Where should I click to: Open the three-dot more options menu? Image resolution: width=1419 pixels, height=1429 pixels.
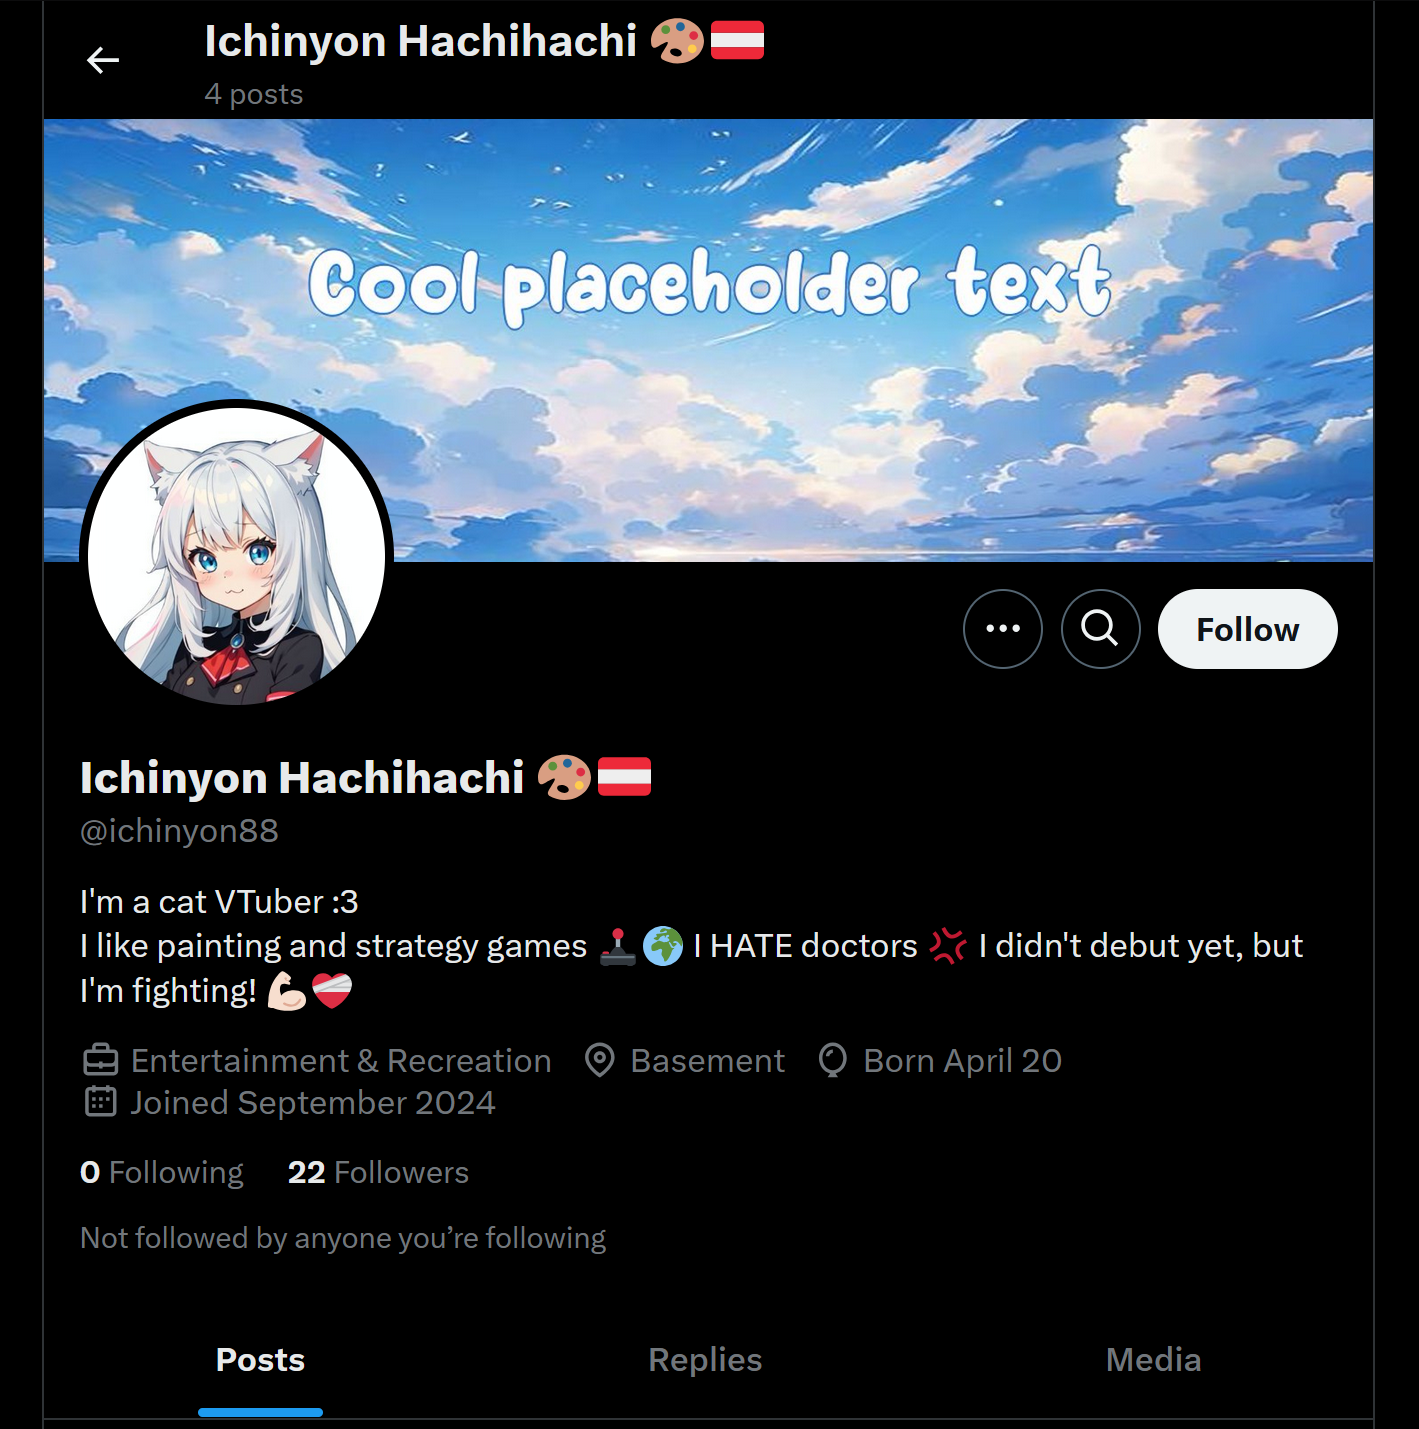point(1002,629)
